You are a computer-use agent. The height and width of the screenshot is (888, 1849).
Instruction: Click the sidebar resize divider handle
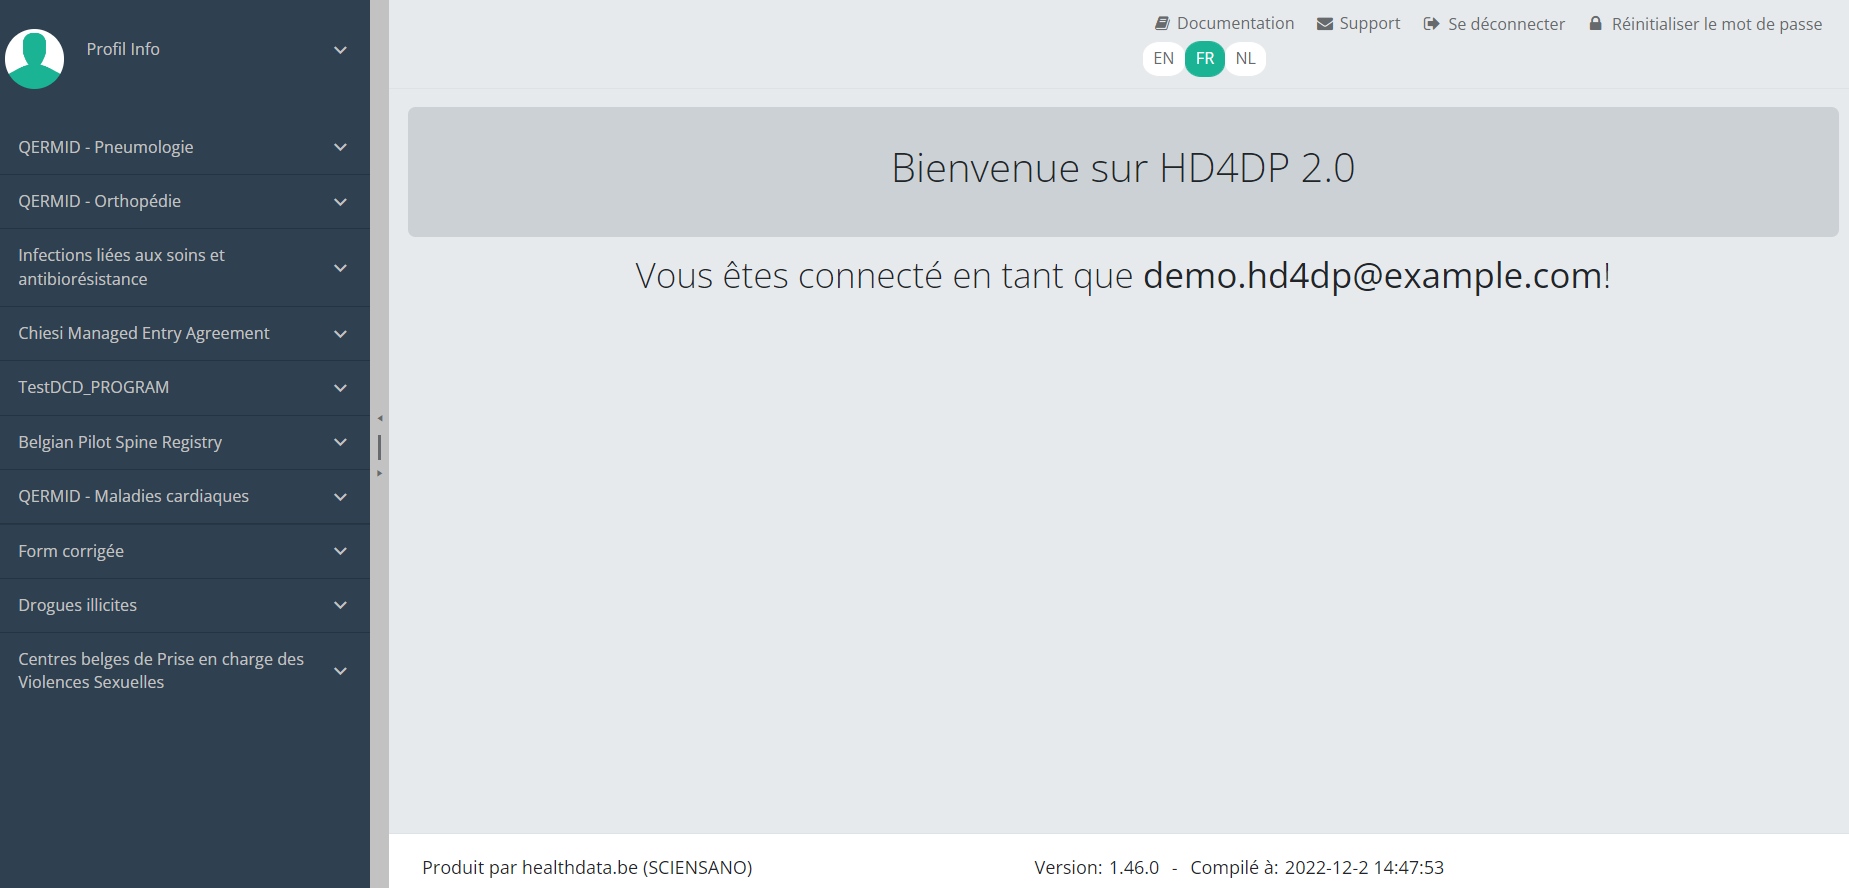click(380, 446)
